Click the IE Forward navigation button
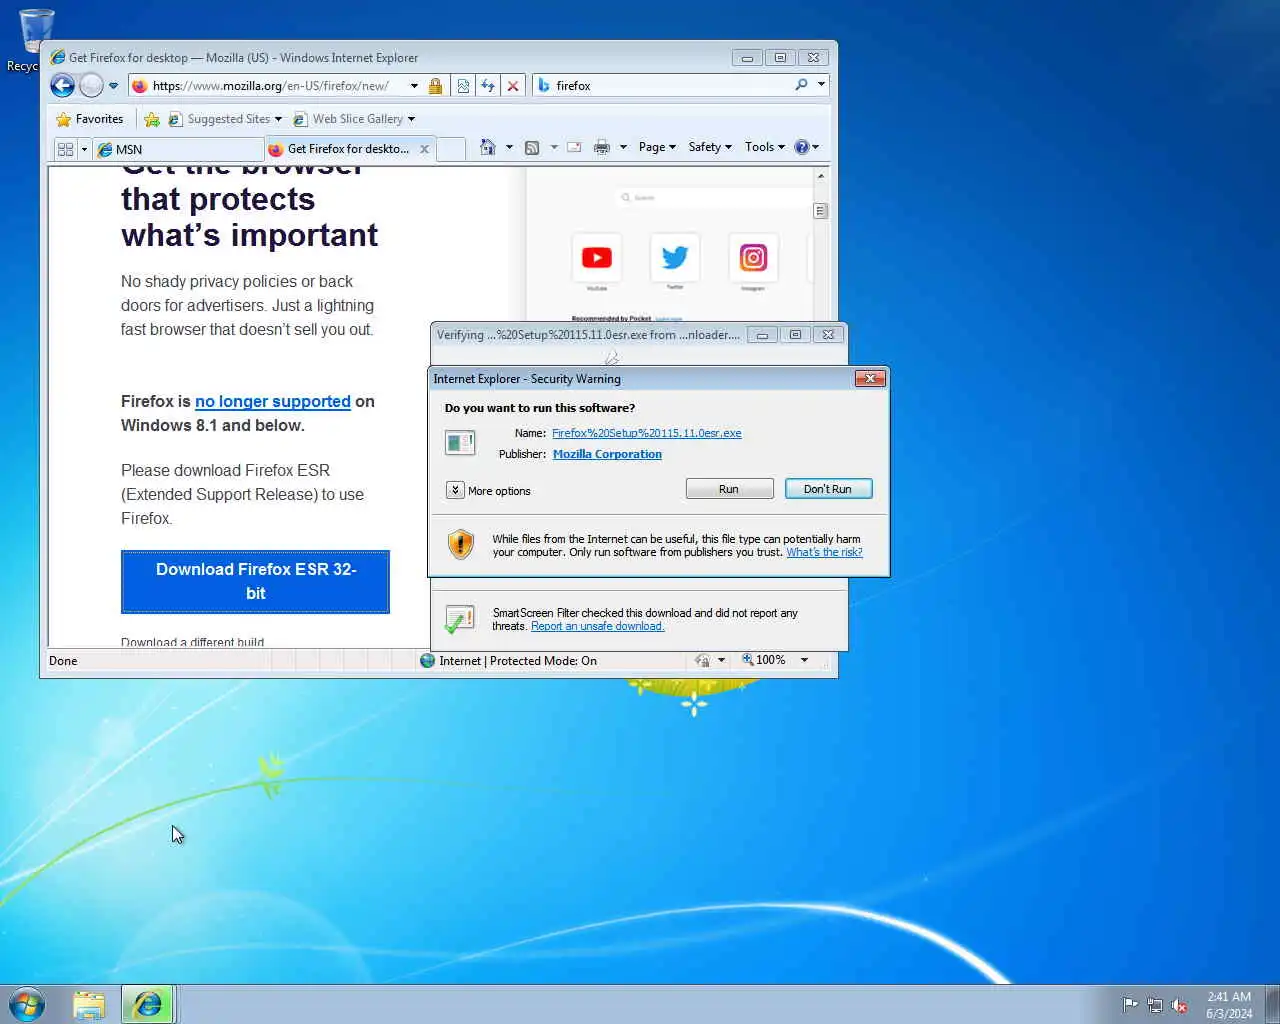 point(91,85)
